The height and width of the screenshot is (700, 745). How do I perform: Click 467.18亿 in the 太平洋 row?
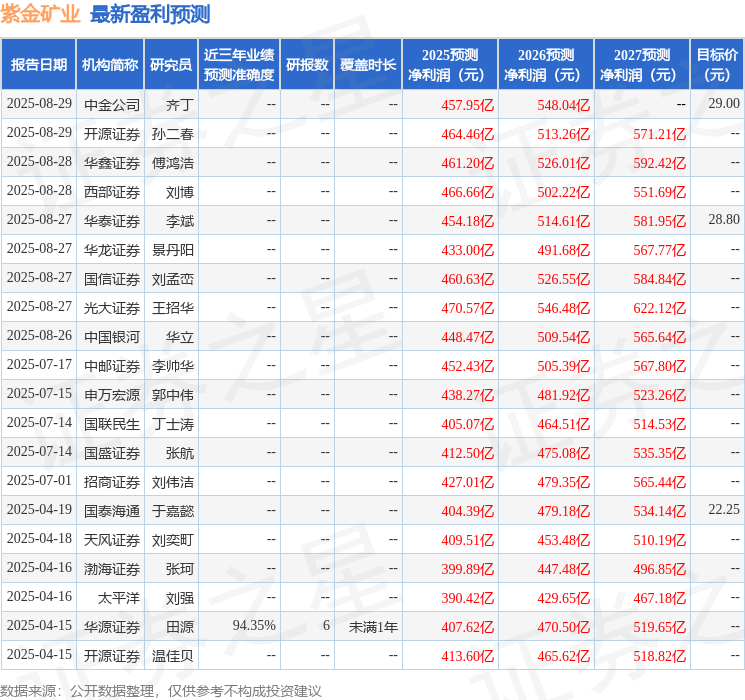coord(659,598)
